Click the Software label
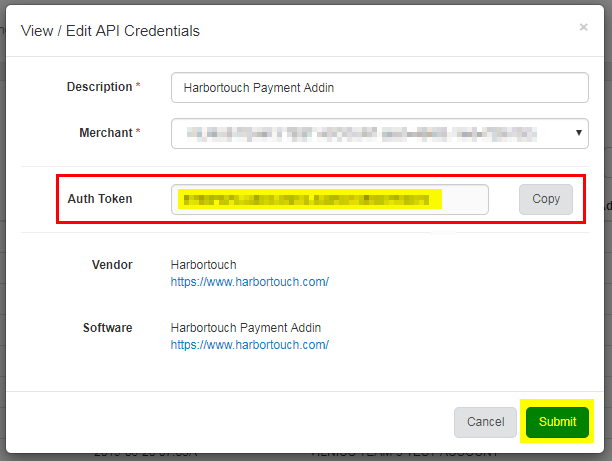The height and width of the screenshot is (461, 612). pyautogui.click(x=107, y=328)
